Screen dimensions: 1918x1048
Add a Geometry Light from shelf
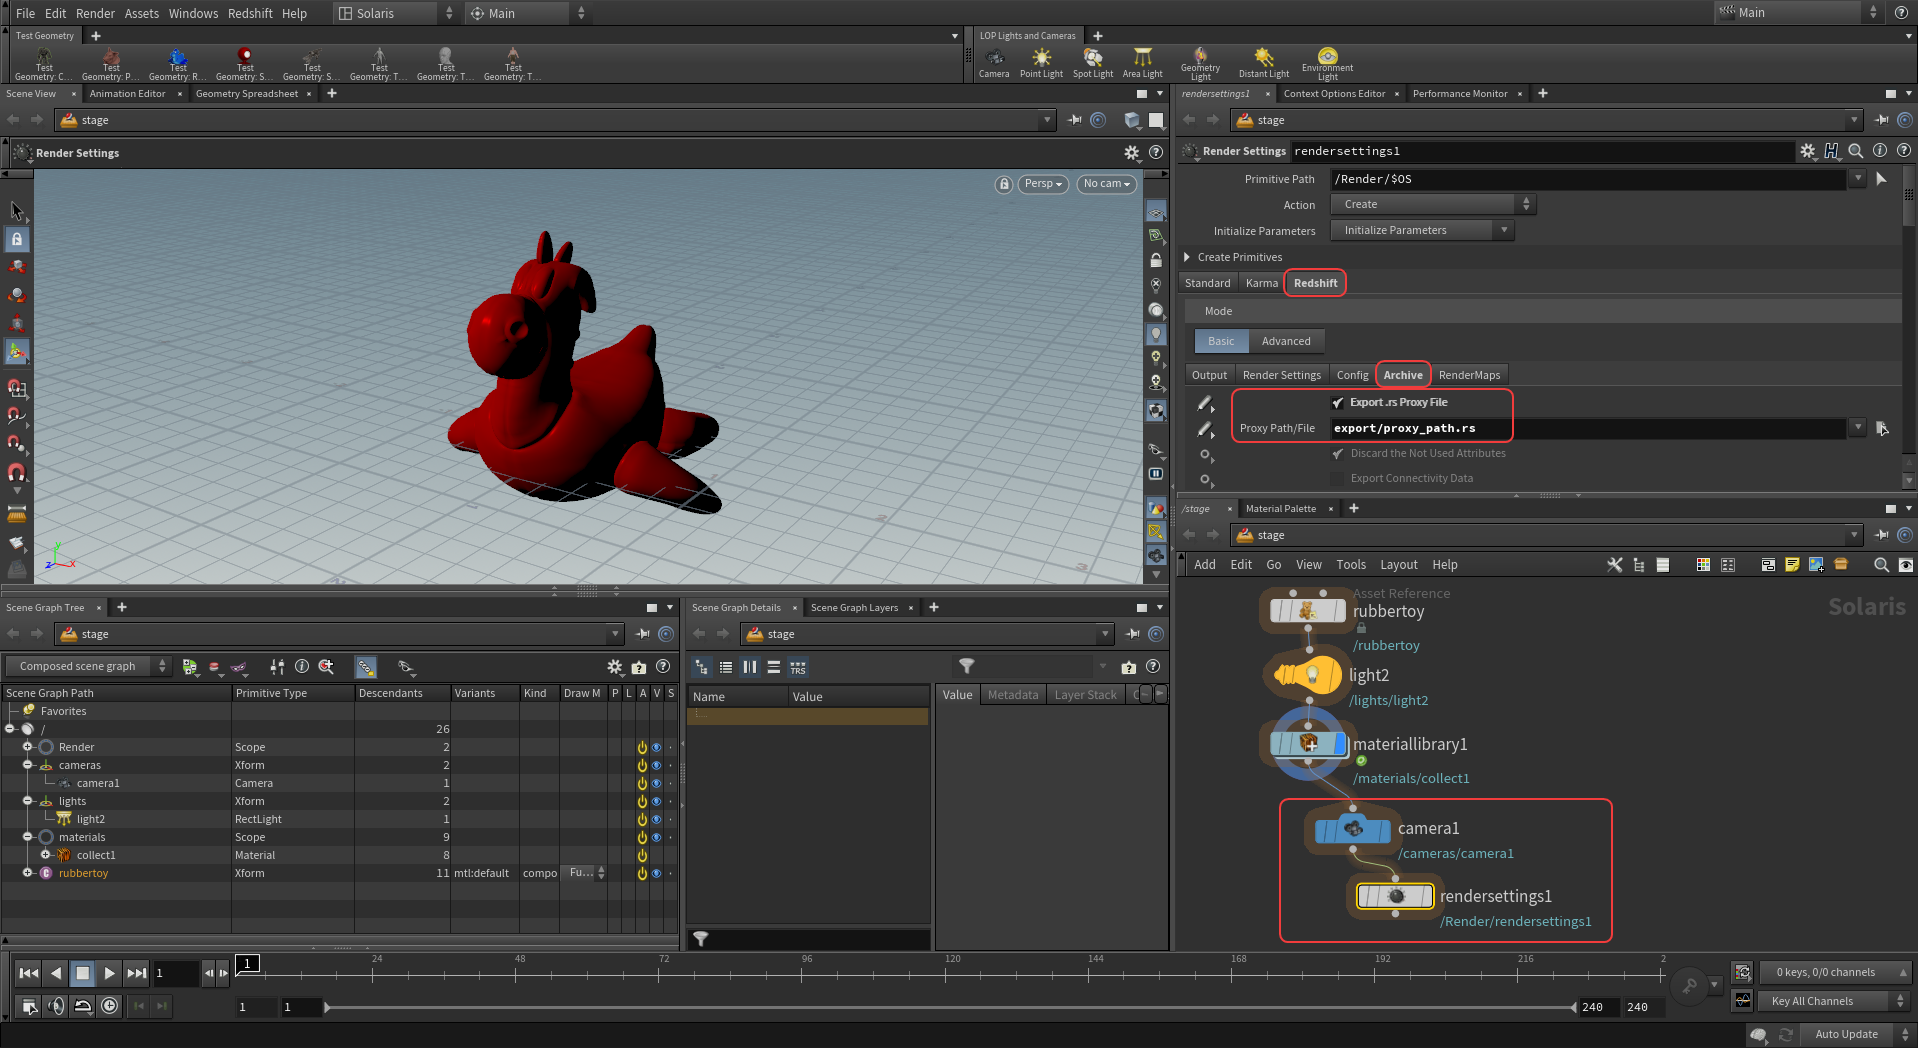tap(1200, 63)
